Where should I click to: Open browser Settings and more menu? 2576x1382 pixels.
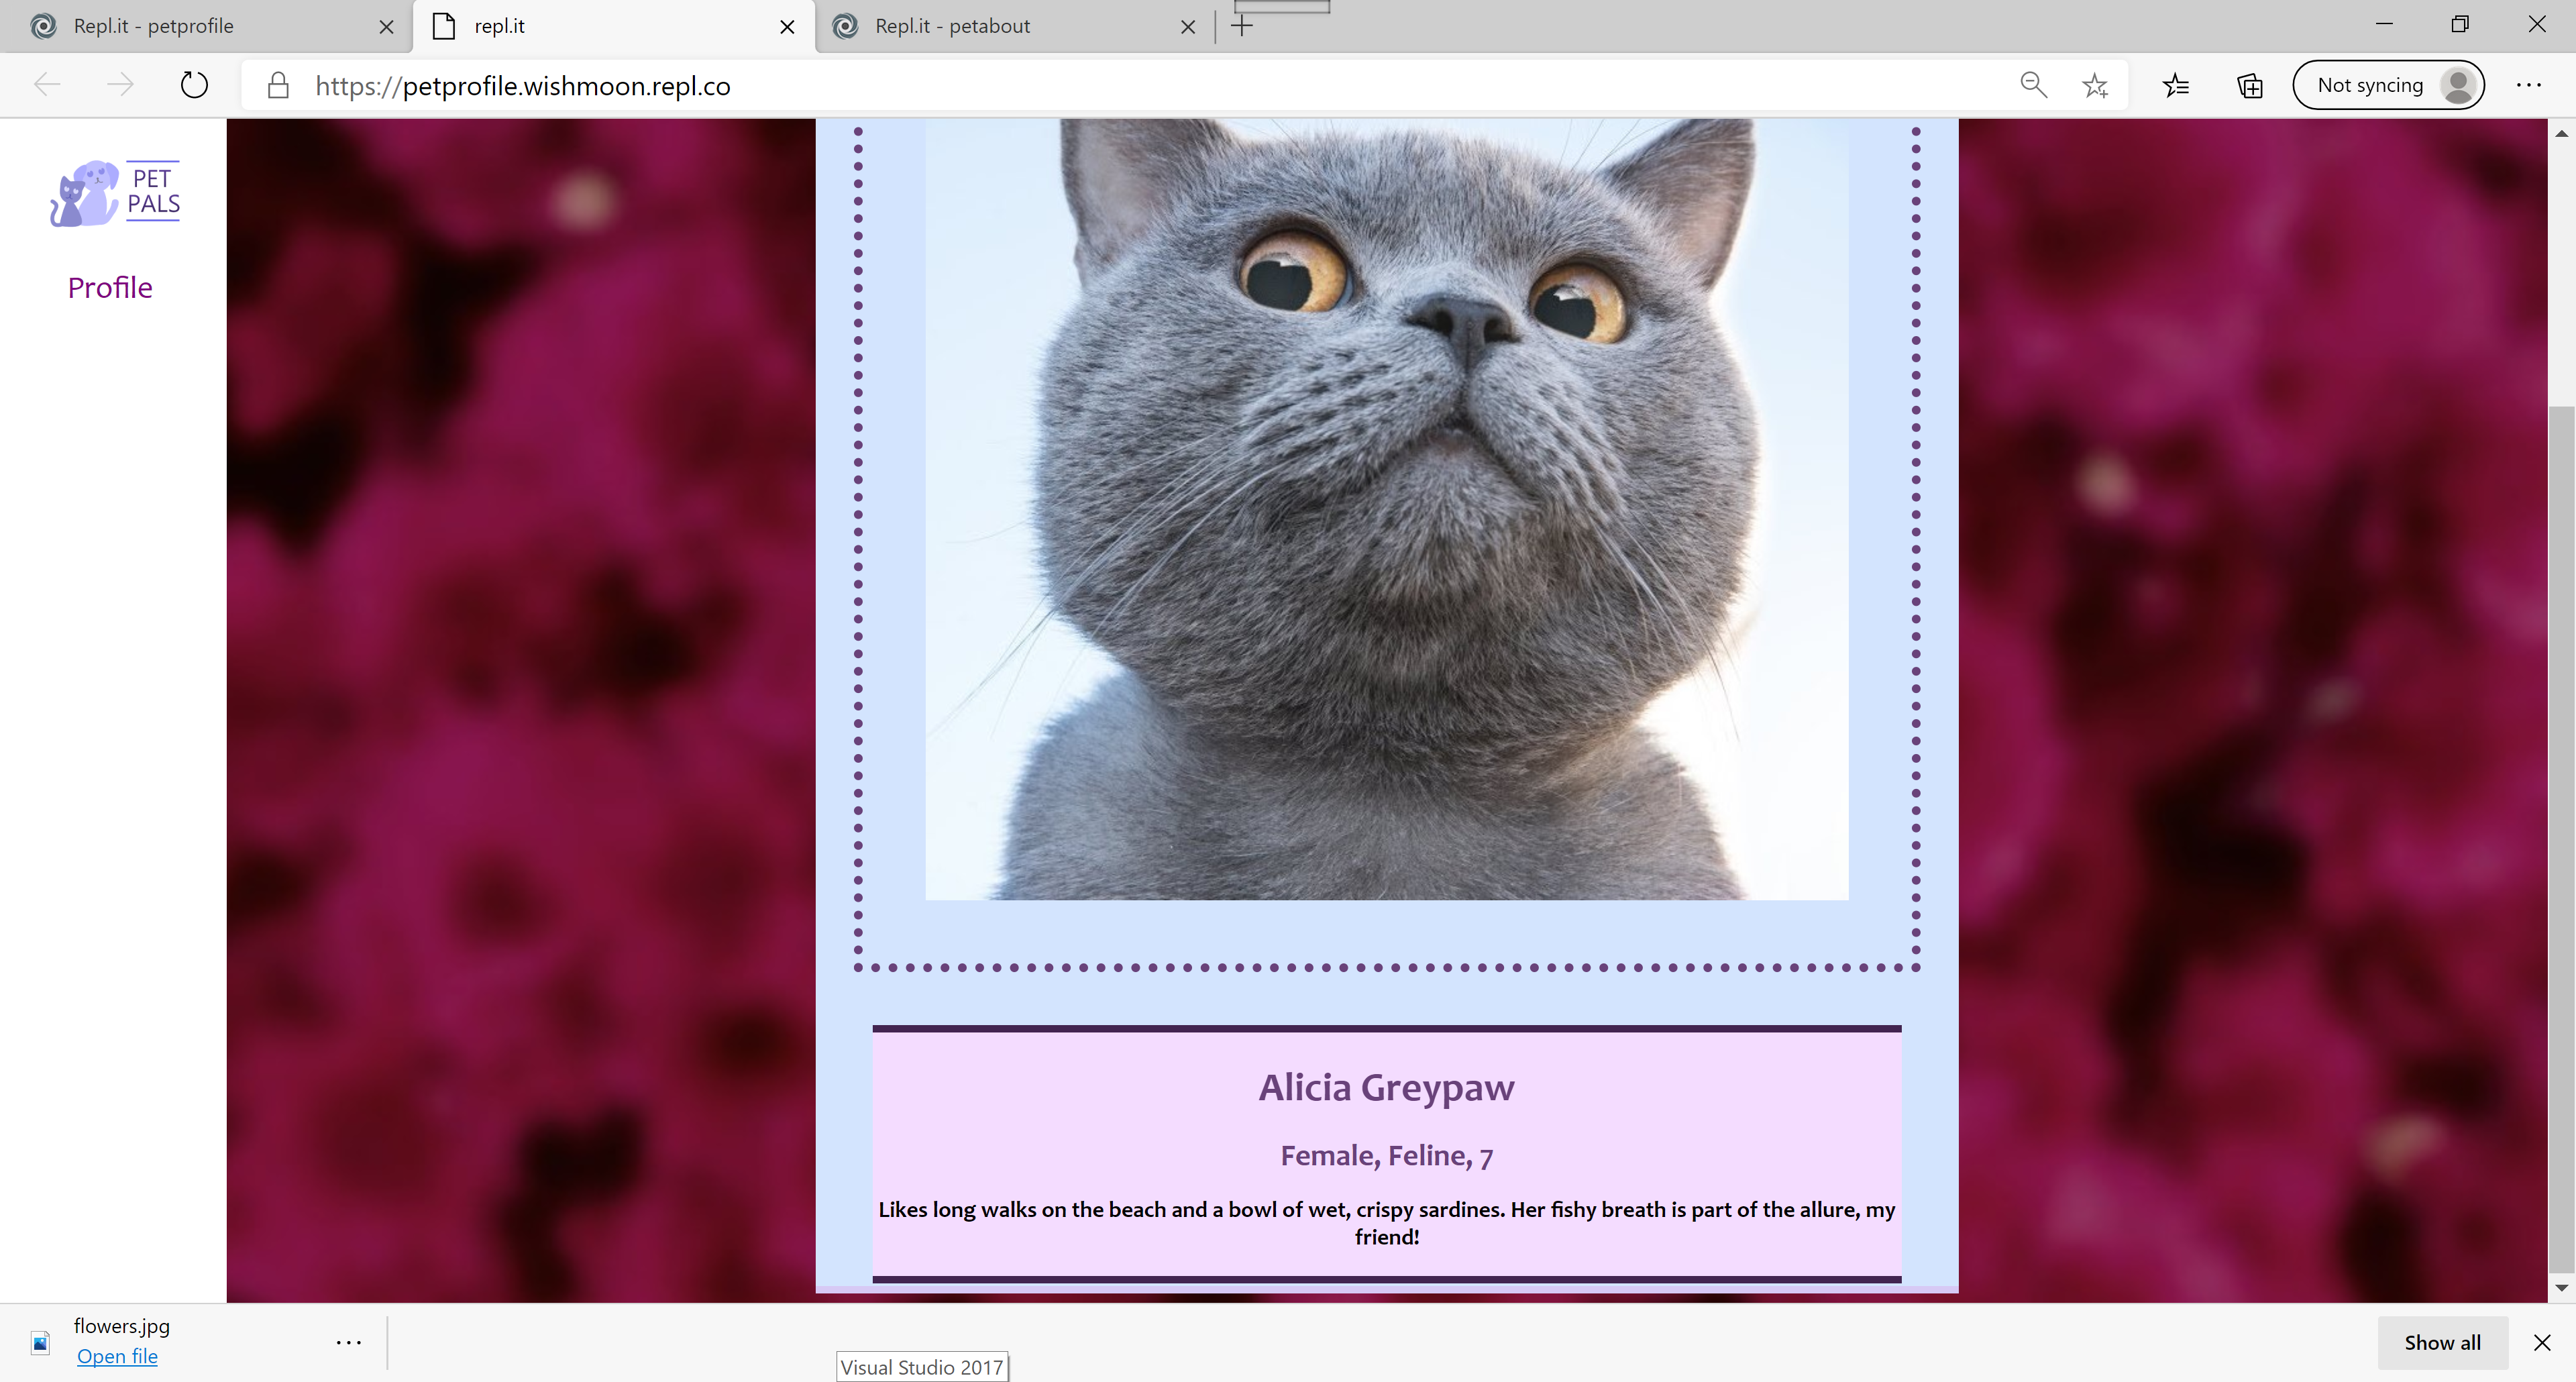click(x=2528, y=85)
